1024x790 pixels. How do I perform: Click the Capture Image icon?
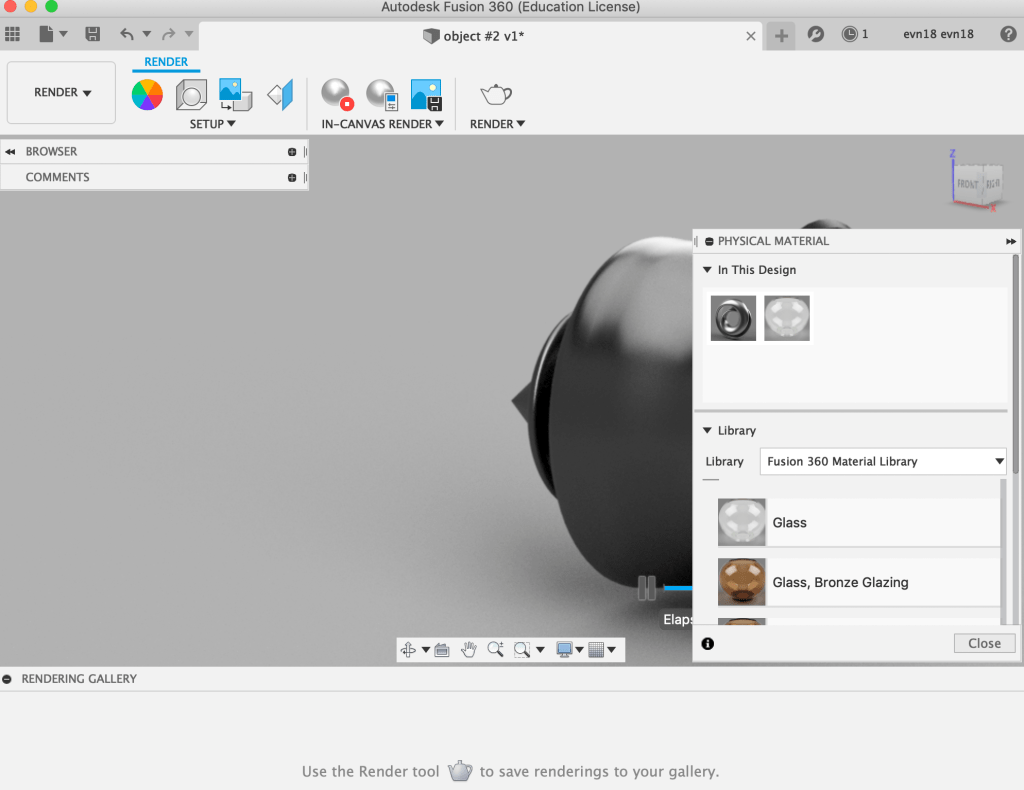pyautogui.click(x=426, y=95)
